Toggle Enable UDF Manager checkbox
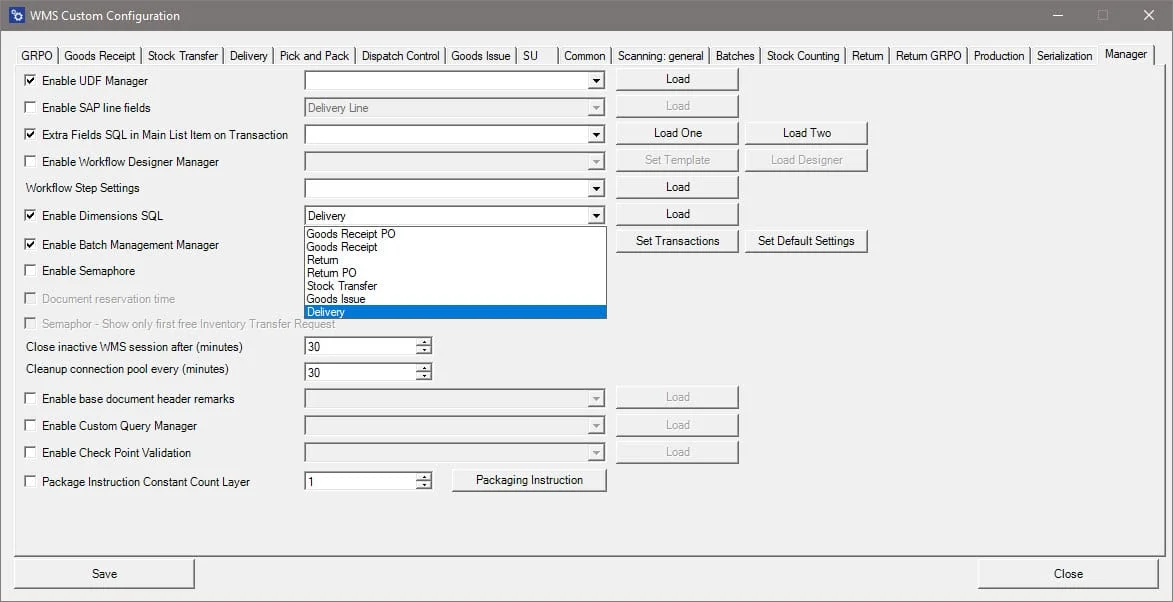 31,80
